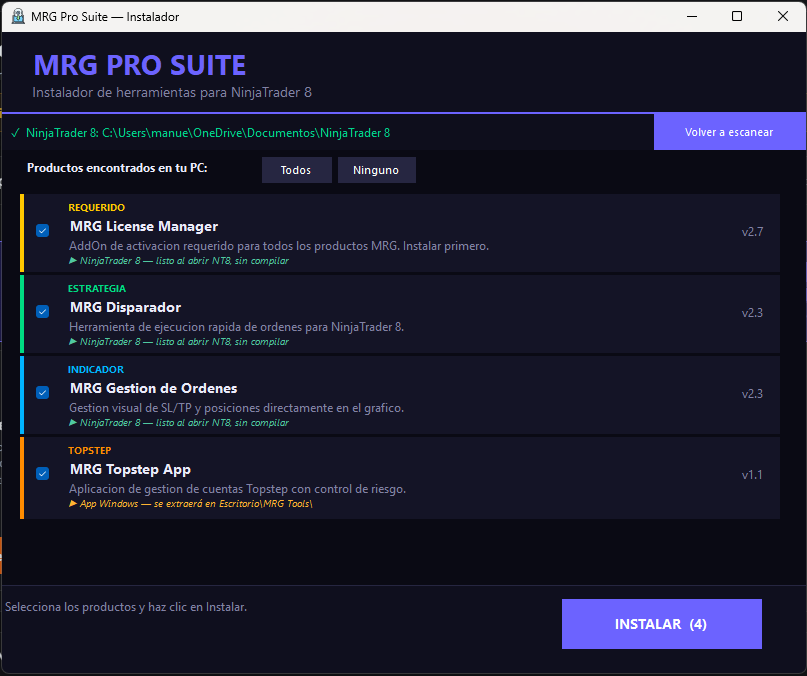
Task: Click version v2.3 on the Gestion de Ordenes row
Action: tap(752, 394)
